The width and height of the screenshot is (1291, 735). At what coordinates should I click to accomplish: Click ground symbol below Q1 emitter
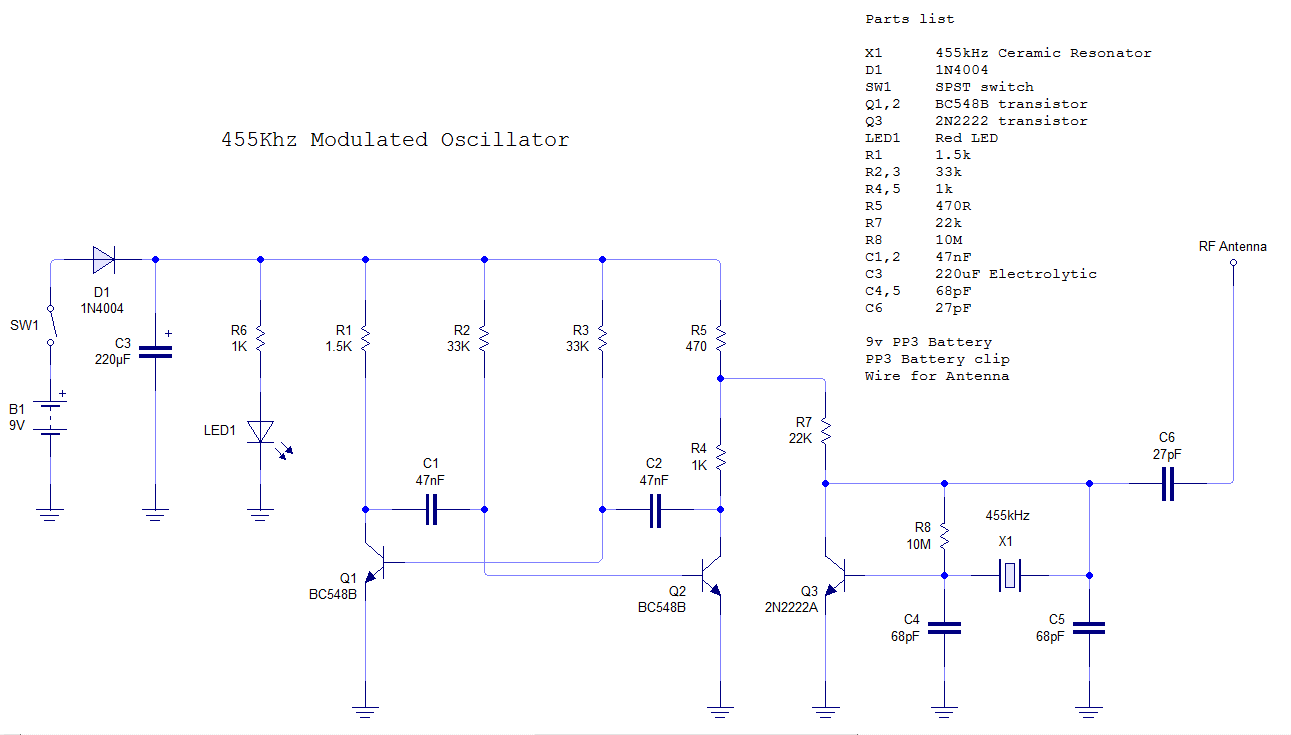coord(365,712)
